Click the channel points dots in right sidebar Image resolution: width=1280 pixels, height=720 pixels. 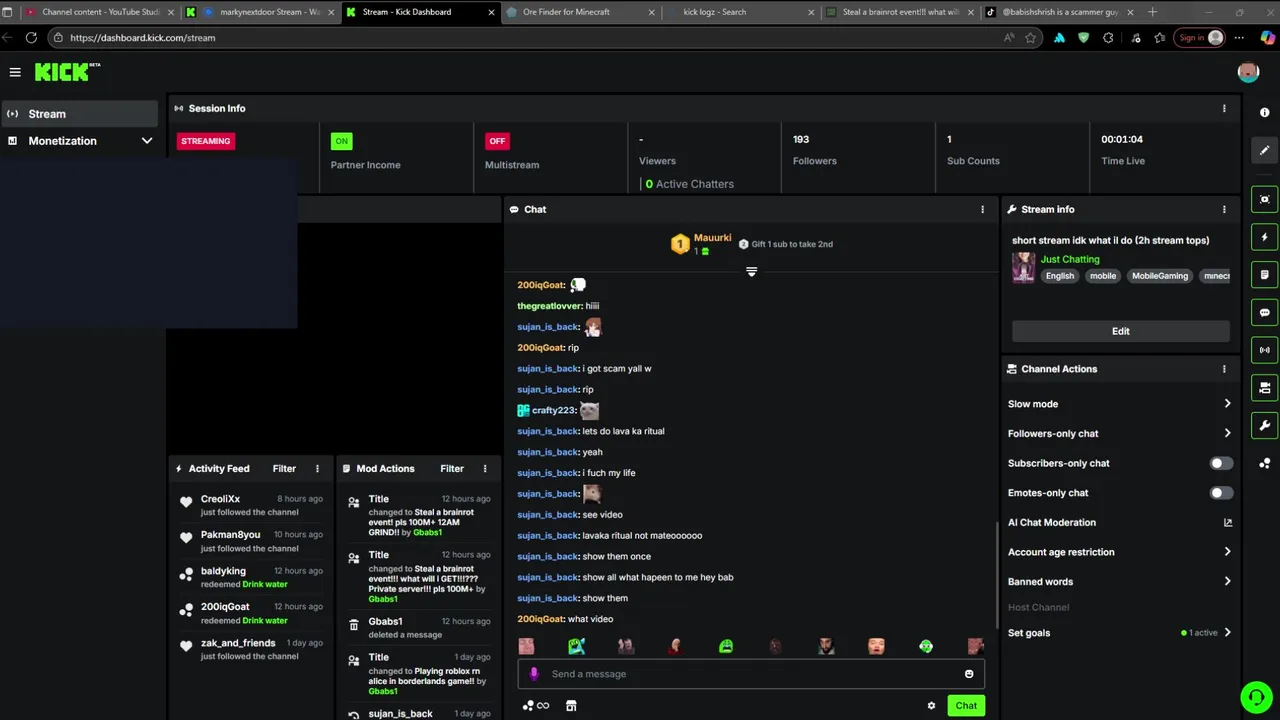coord(1265,463)
